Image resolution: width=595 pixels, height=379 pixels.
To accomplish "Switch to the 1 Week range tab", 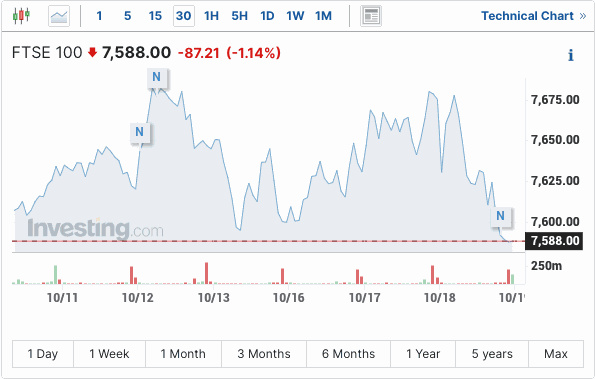I will click(109, 354).
